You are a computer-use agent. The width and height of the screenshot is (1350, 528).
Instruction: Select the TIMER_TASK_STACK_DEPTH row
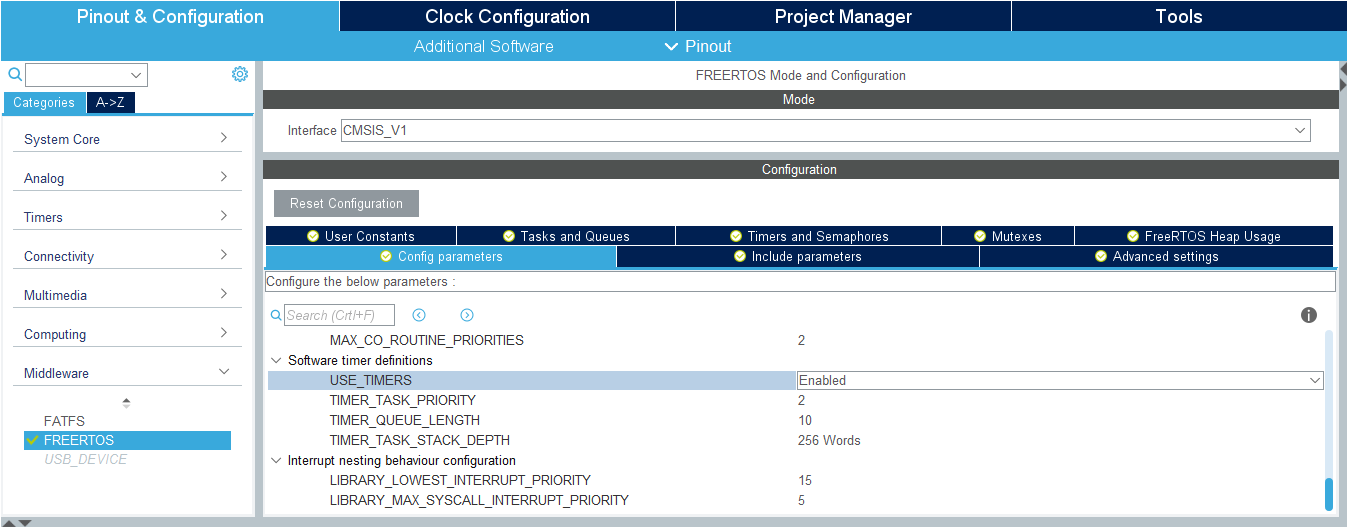coord(795,440)
